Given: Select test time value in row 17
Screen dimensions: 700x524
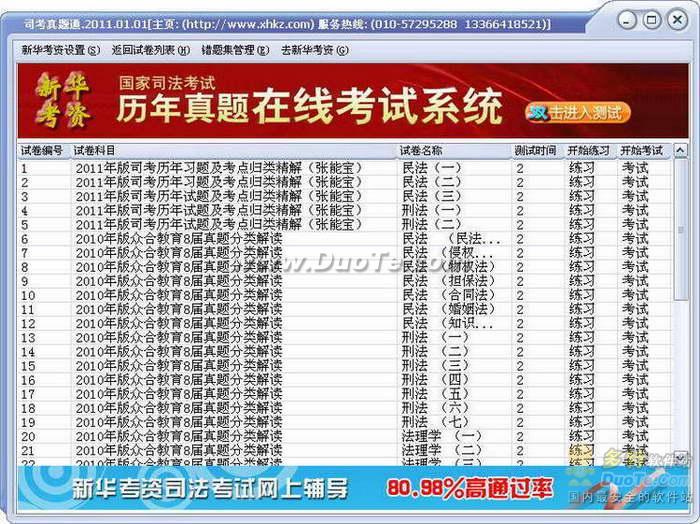Looking at the screenshot, I should (520, 394).
